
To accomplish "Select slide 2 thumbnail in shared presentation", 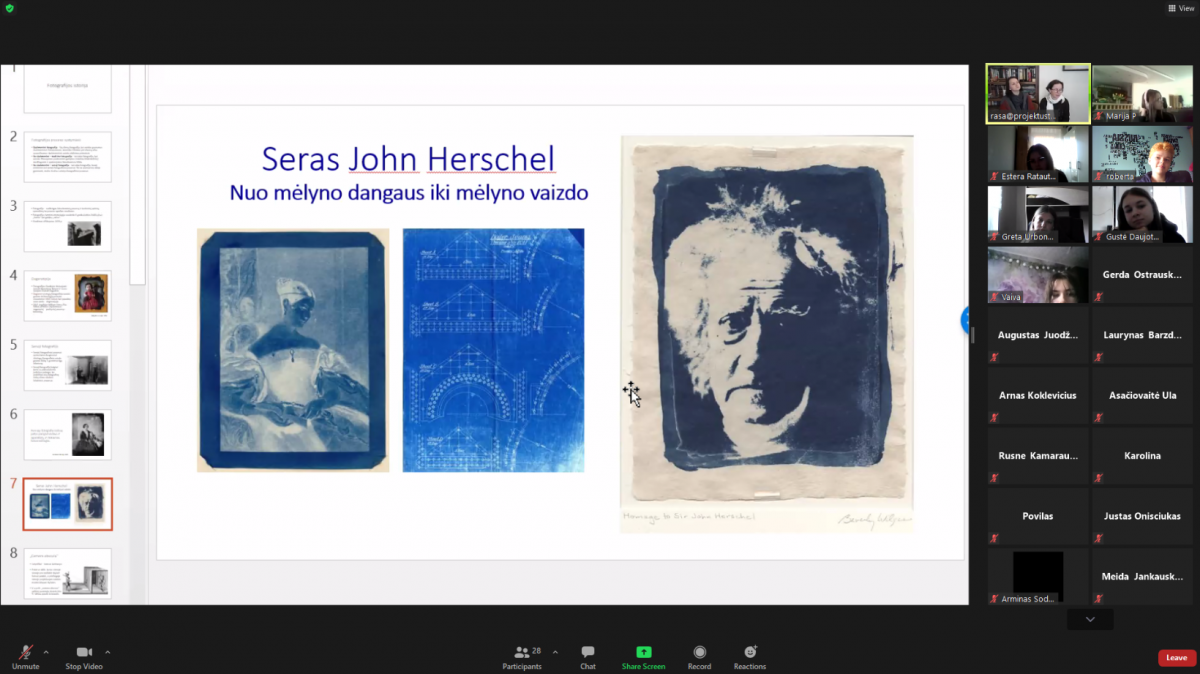I will click(67, 157).
